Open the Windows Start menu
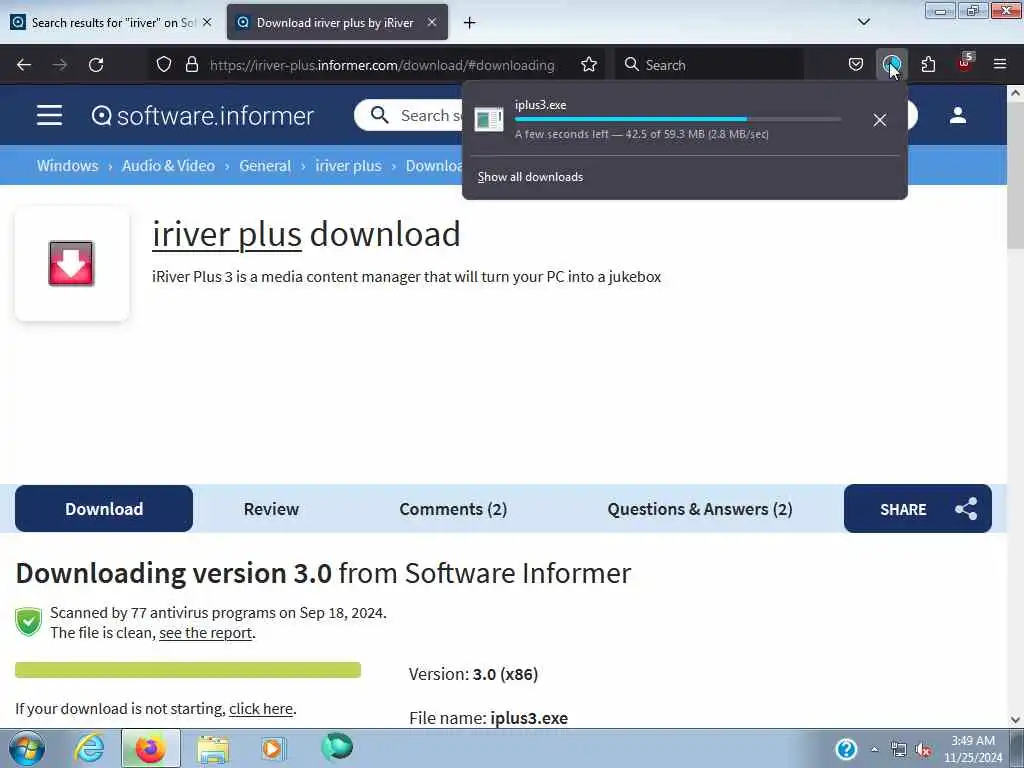 tap(26, 748)
